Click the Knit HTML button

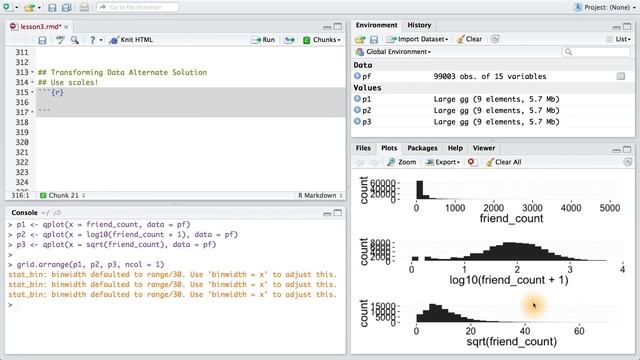pyautogui.click(x=131, y=40)
